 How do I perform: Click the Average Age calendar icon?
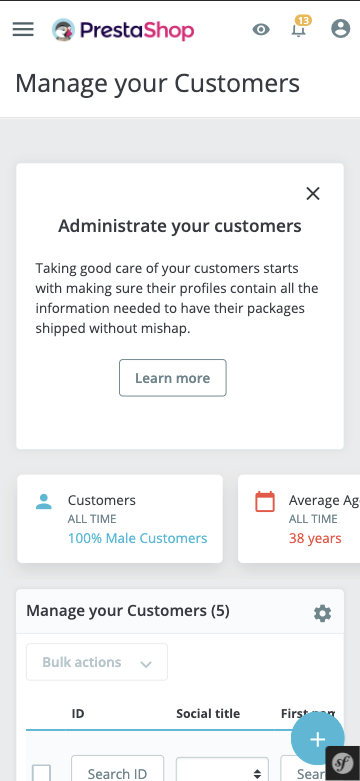(x=265, y=502)
